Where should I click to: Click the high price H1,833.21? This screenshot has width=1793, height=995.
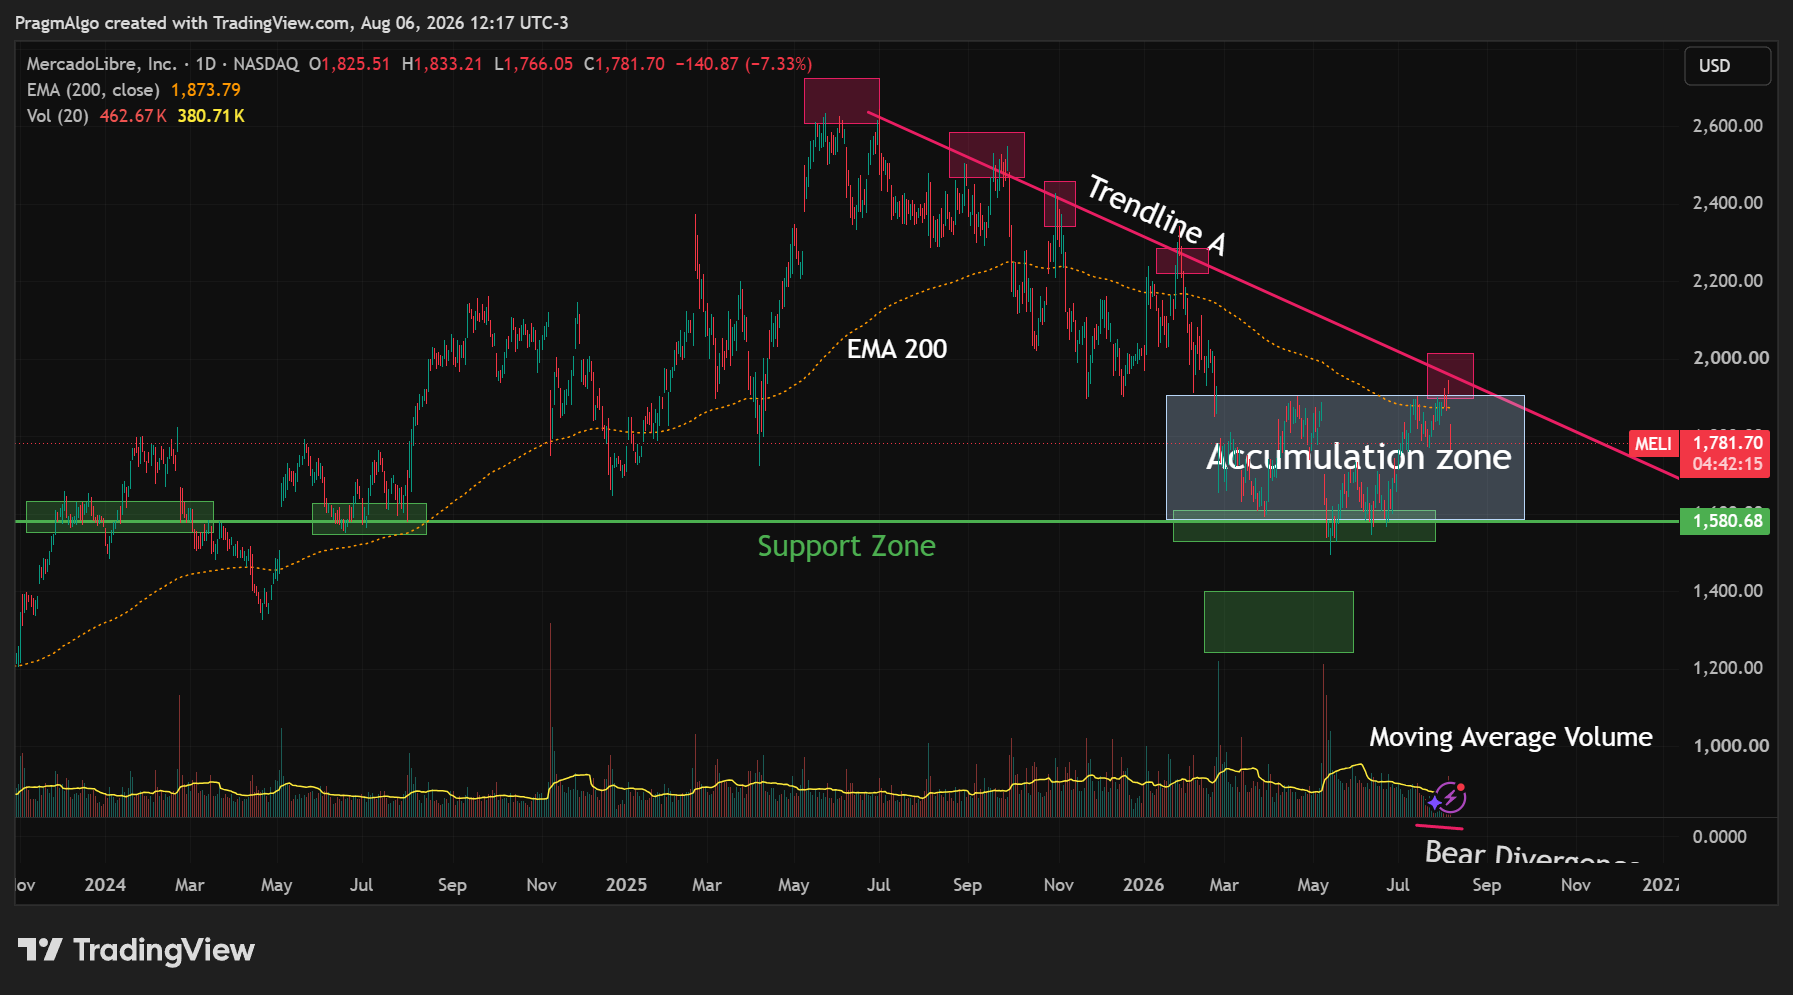[442, 64]
